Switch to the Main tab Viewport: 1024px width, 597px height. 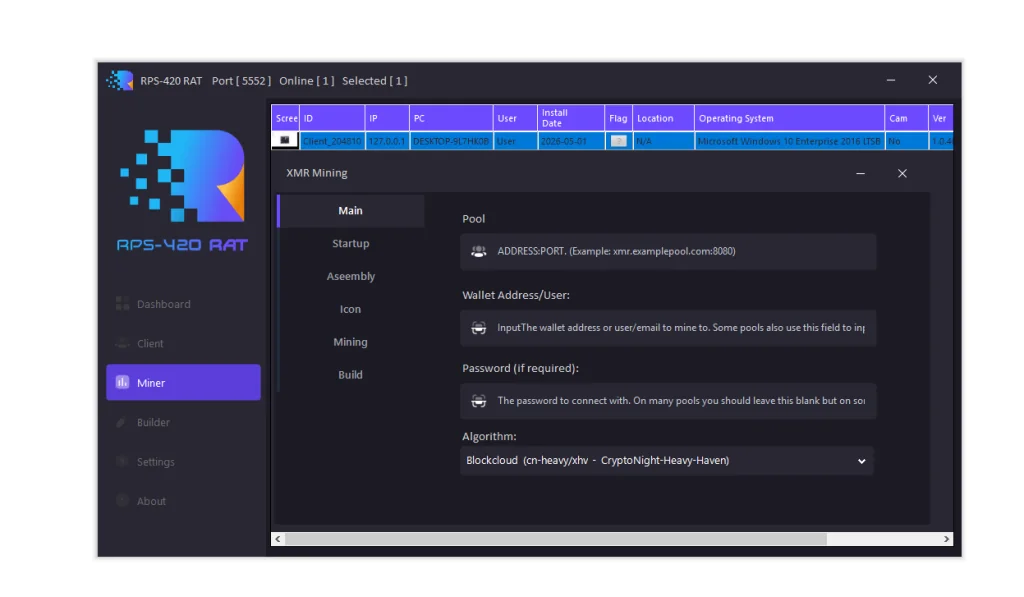tap(351, 210)
